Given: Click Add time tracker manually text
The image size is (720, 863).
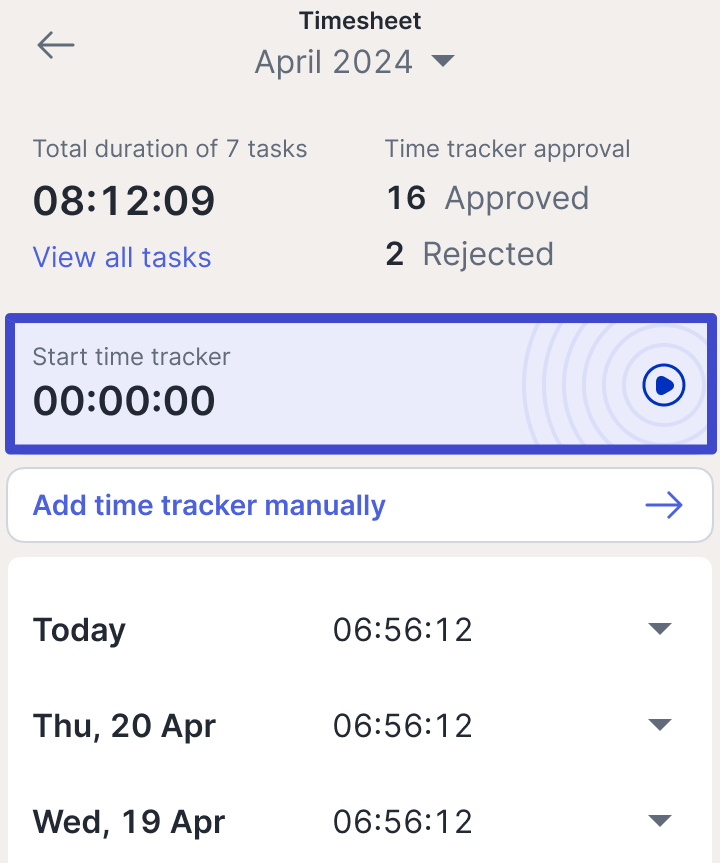Looking at the screenshot, I should point(209,505).
